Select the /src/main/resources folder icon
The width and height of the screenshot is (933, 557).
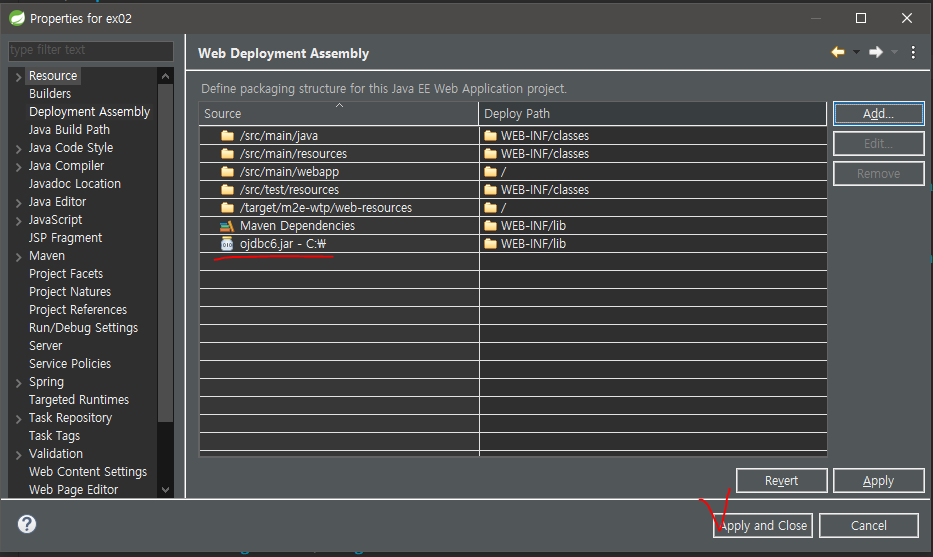click(227, 154)
